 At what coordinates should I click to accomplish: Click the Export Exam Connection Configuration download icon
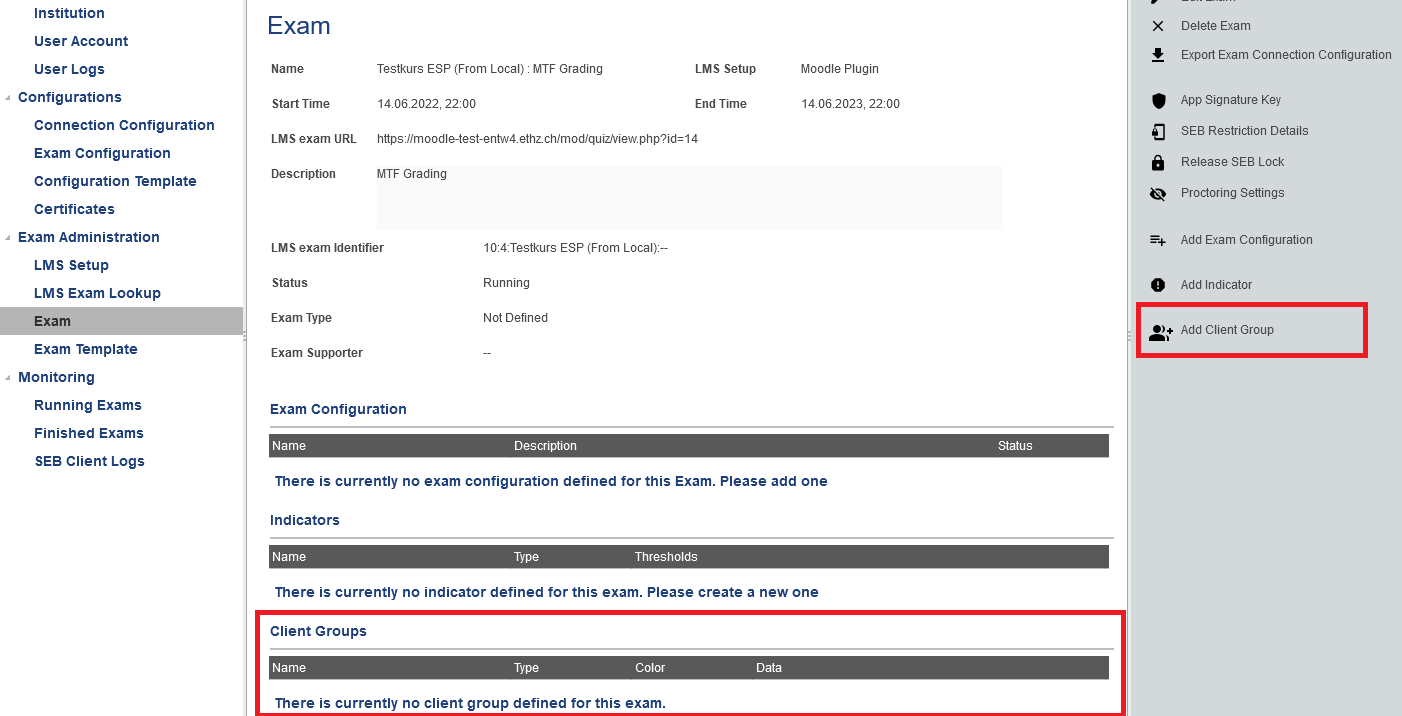1158,55
